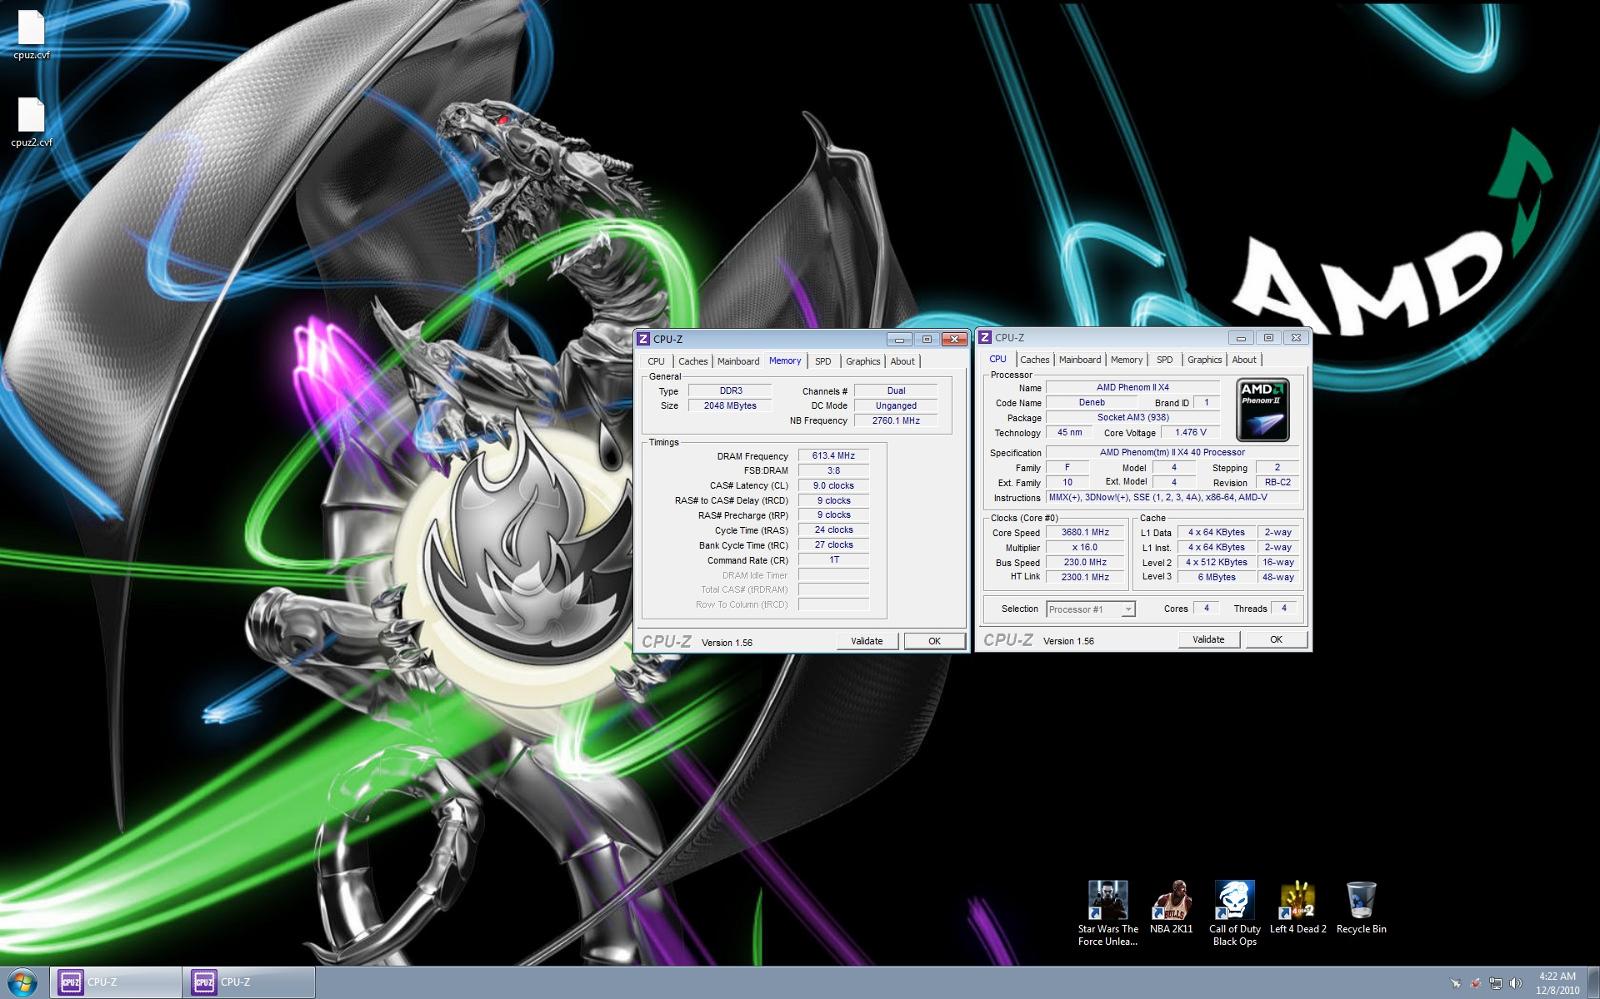Switch to SPD tab in the Memory window
1600x999 pixels.
coord(823,362)
